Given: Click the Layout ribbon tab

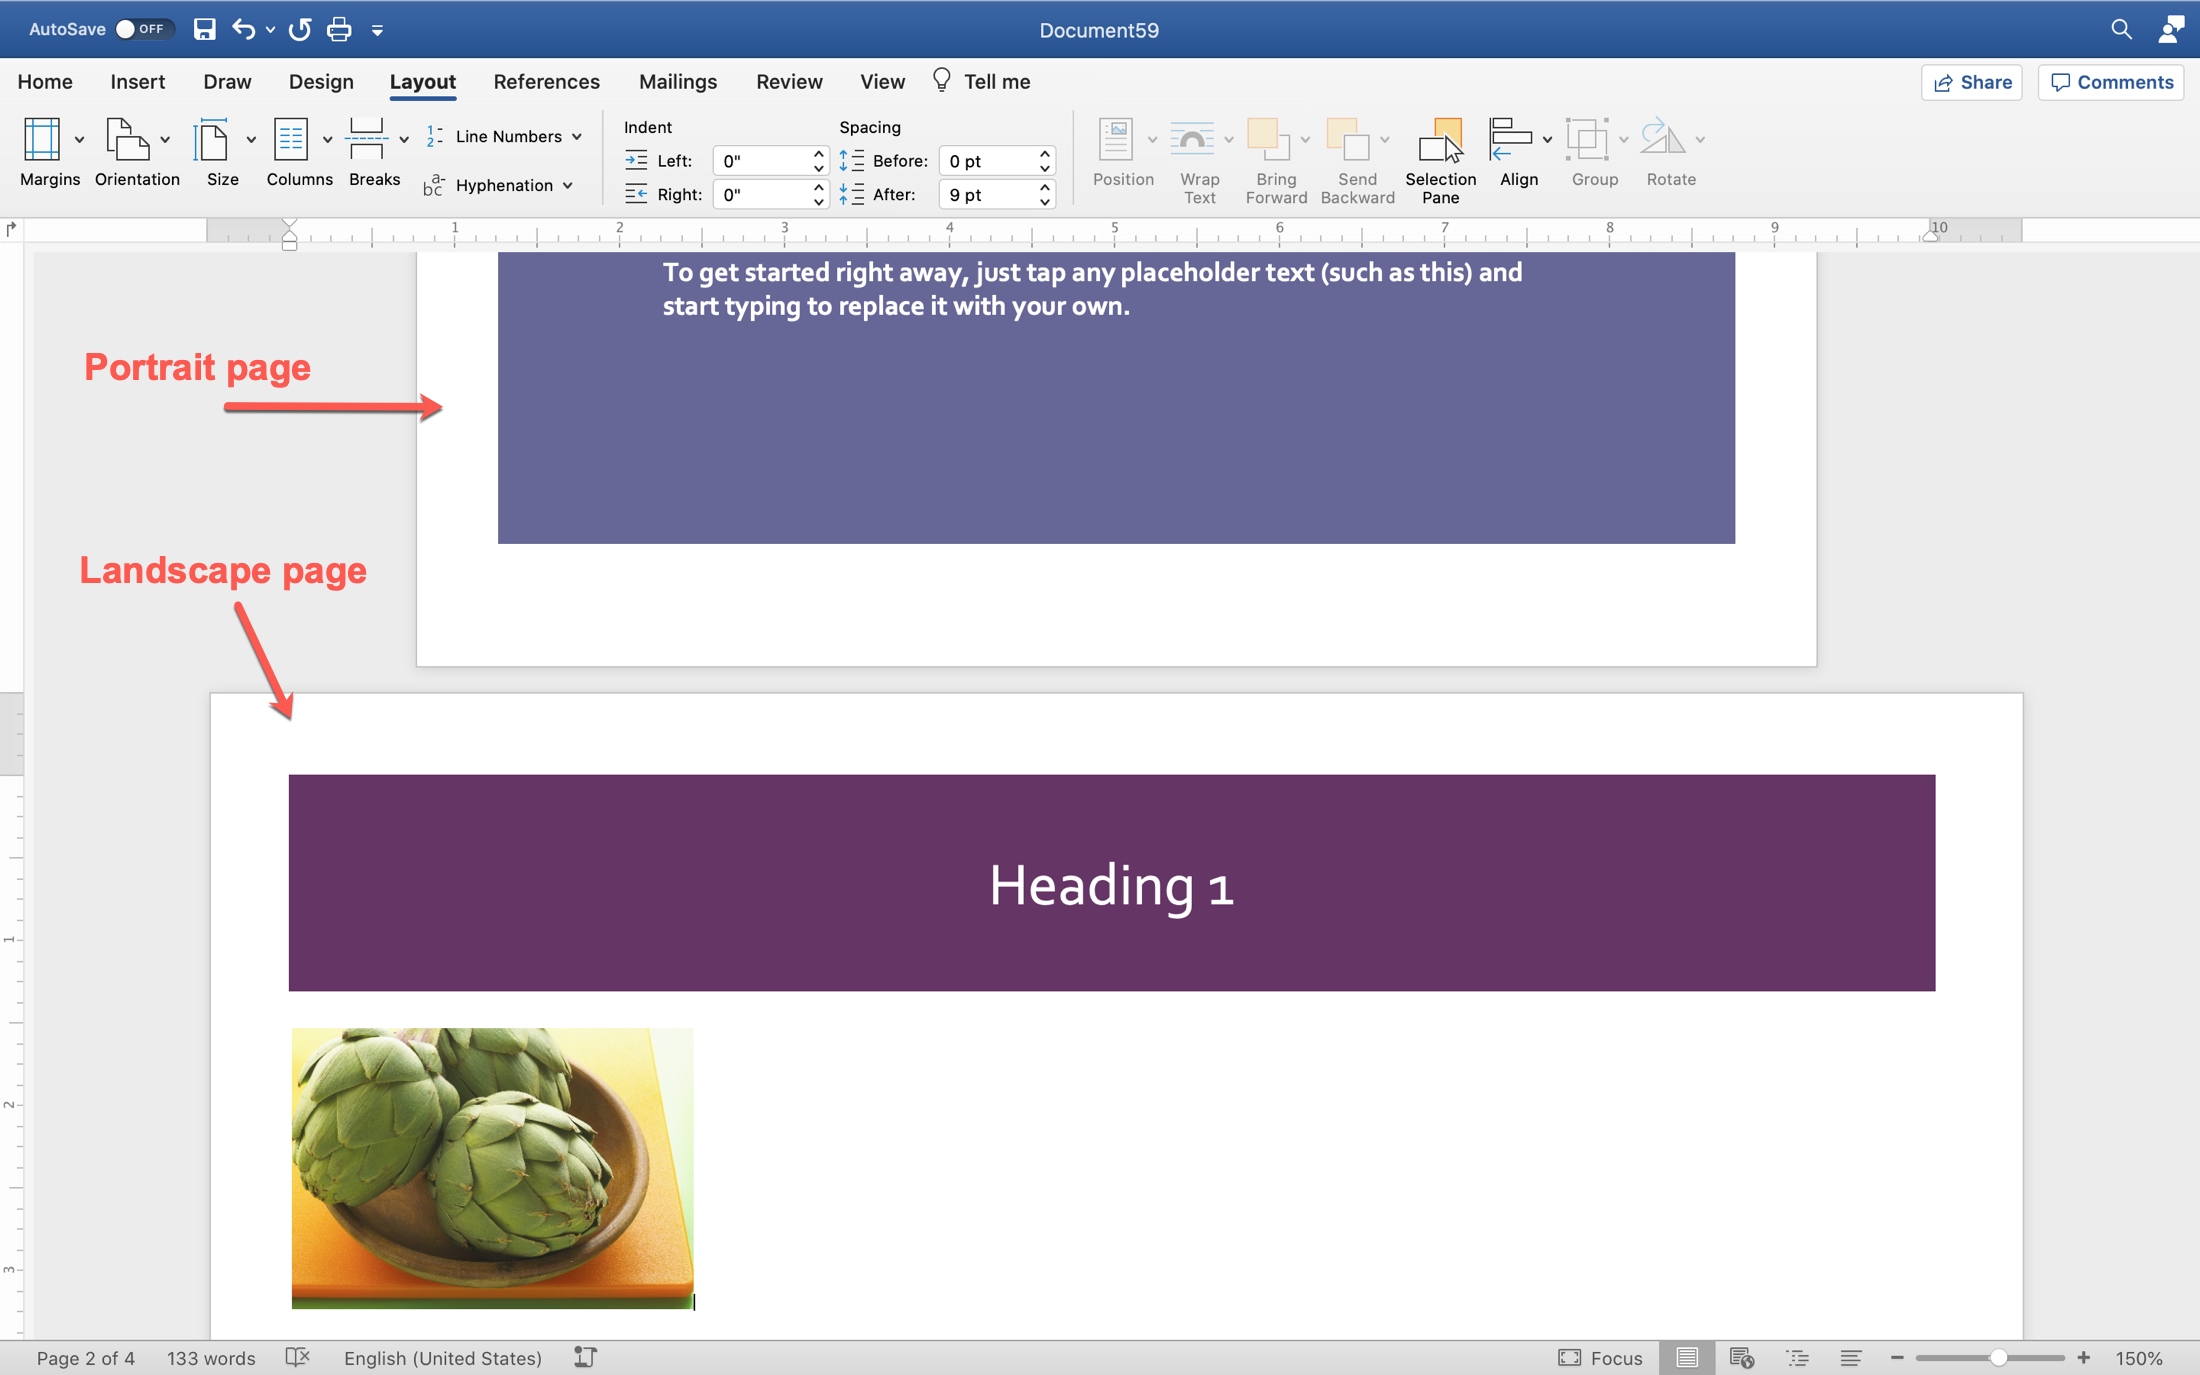Looking at the screenshot, I should tap(423, 81).
